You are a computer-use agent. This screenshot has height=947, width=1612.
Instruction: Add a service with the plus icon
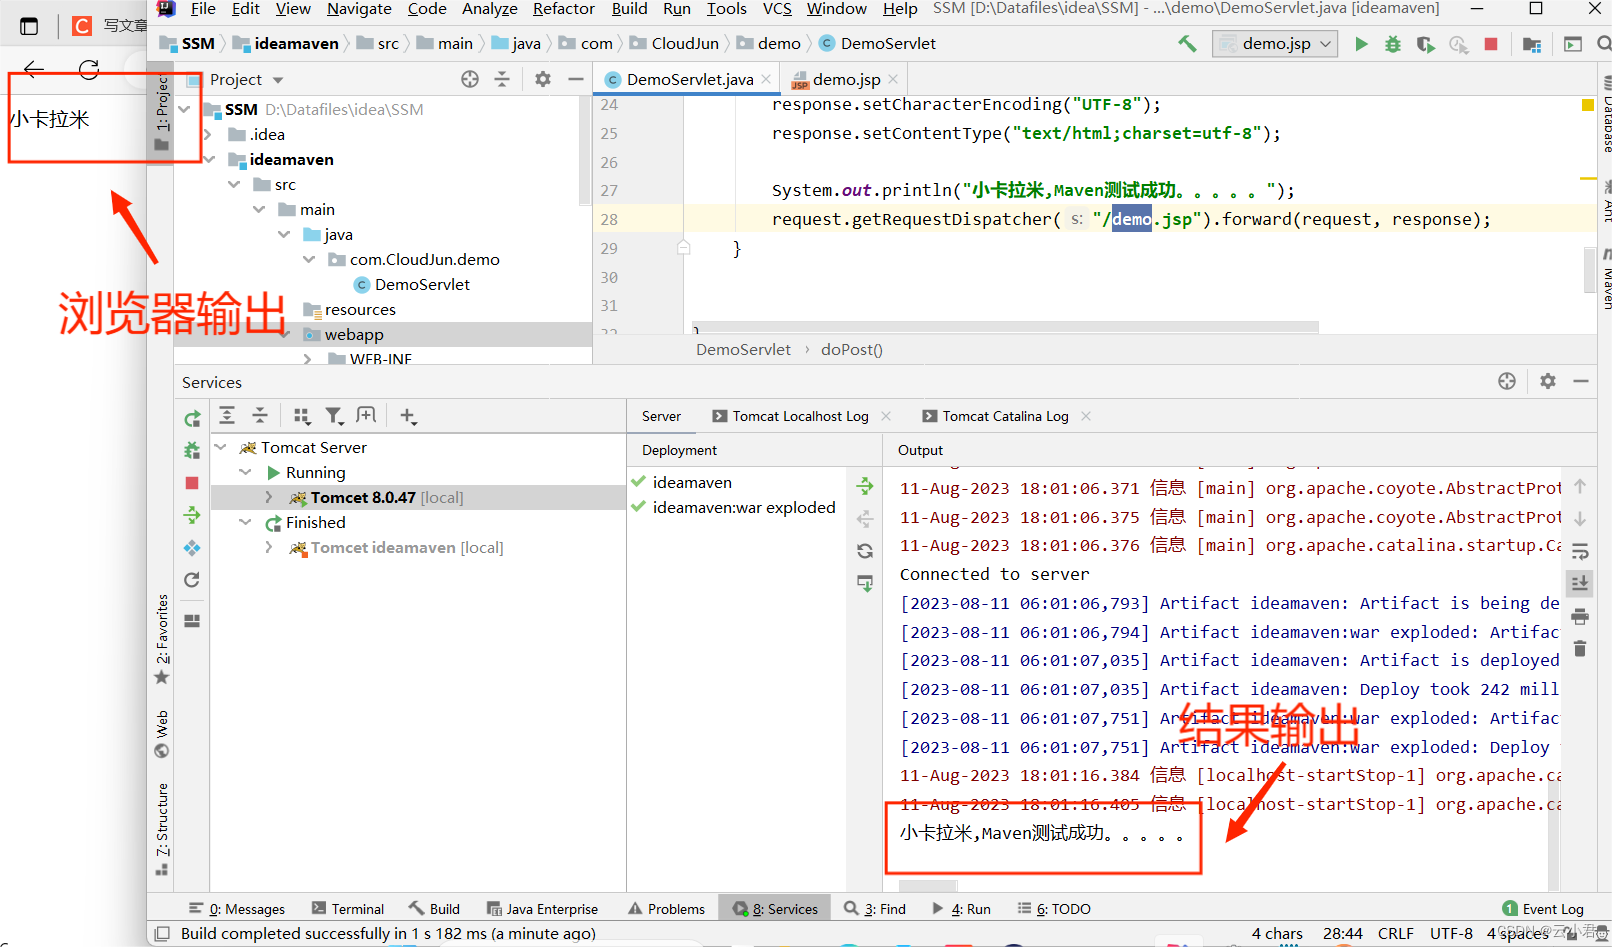(x=407, y=415)
